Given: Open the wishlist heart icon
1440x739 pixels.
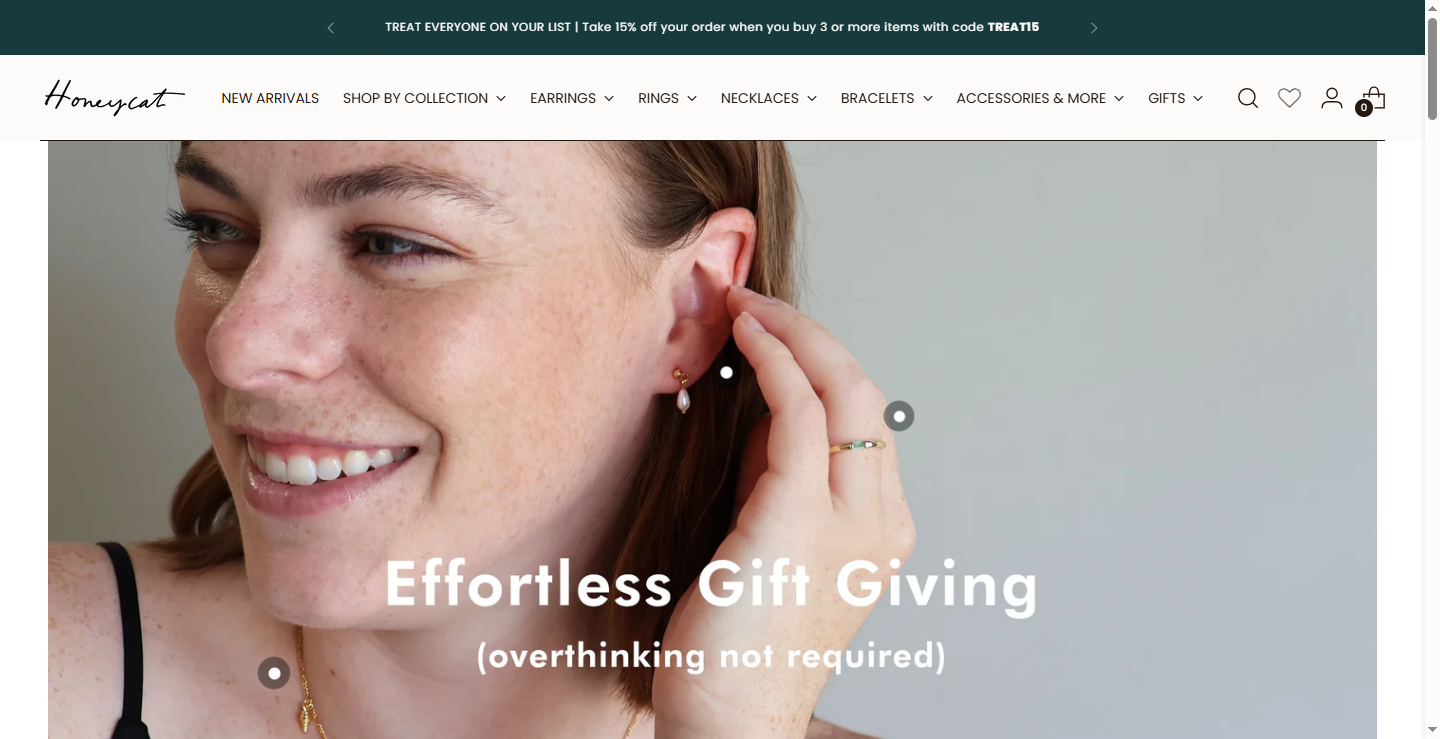Looking at the screenshot, I should [x=1290, y=98].
